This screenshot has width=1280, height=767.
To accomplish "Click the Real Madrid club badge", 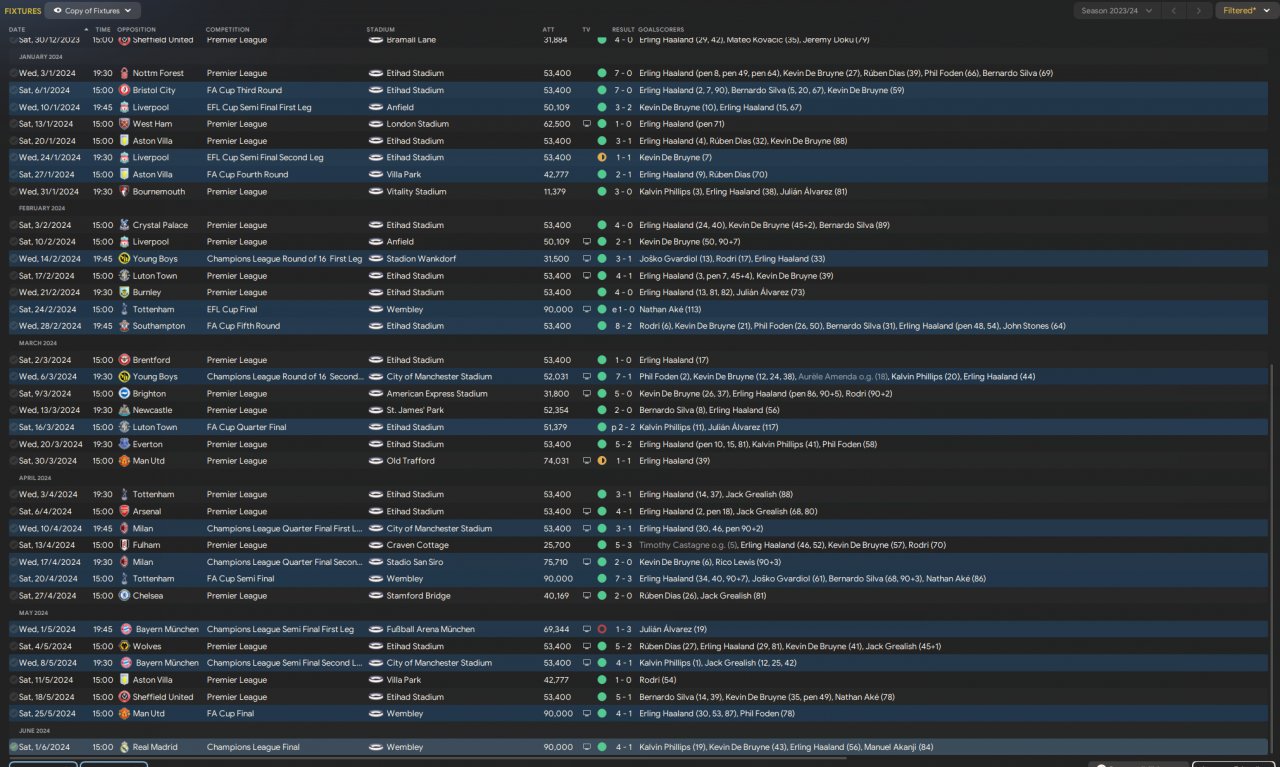I will 124,747.
